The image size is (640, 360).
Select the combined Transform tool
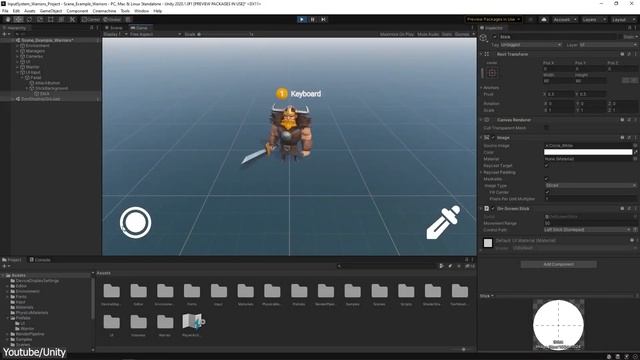point(61,19)
